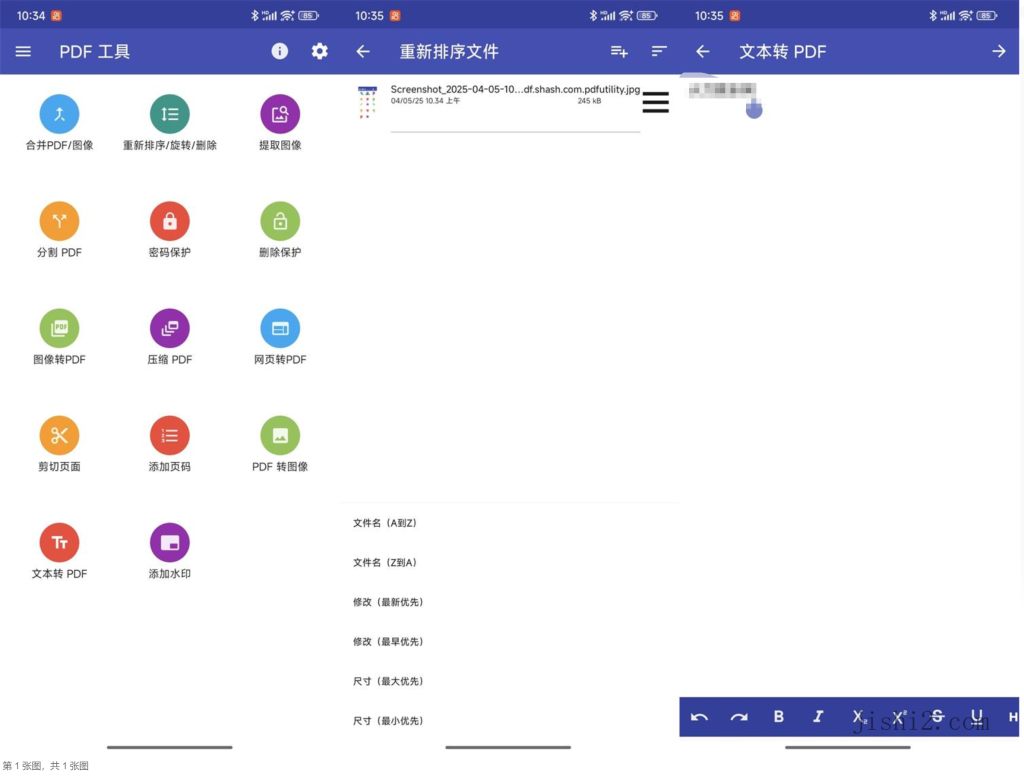This screenshot has height=776, width=1024.
Task: Sort by 尺寸（最大优先）
Action: (x=388, y=681)
